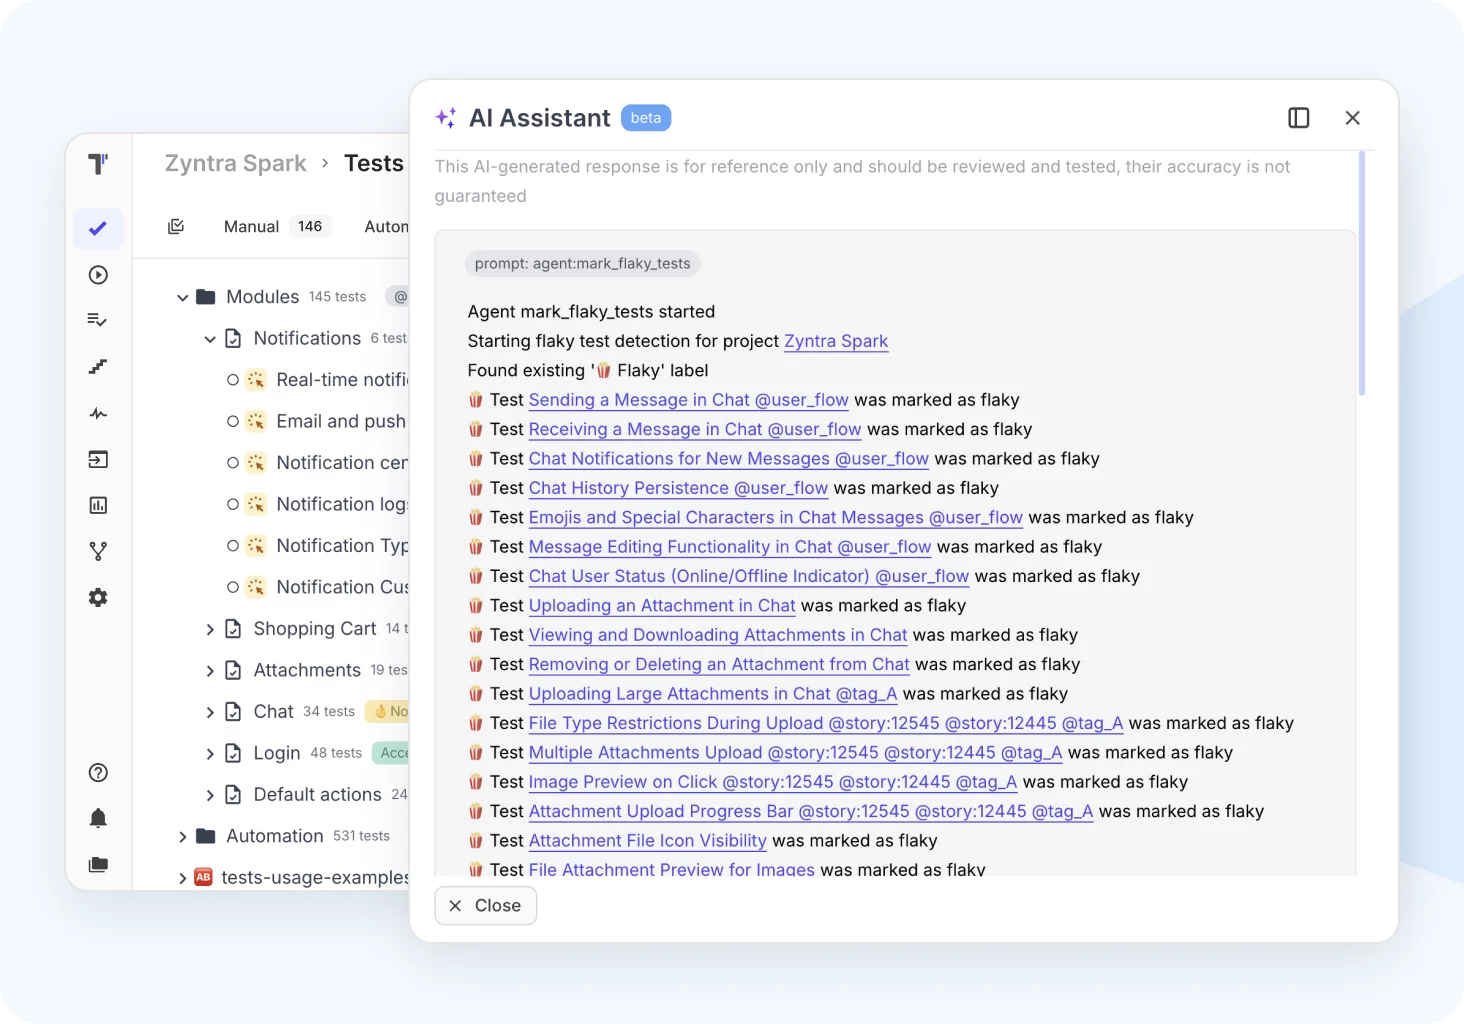Switch to the Manual tab

(251, 227)
